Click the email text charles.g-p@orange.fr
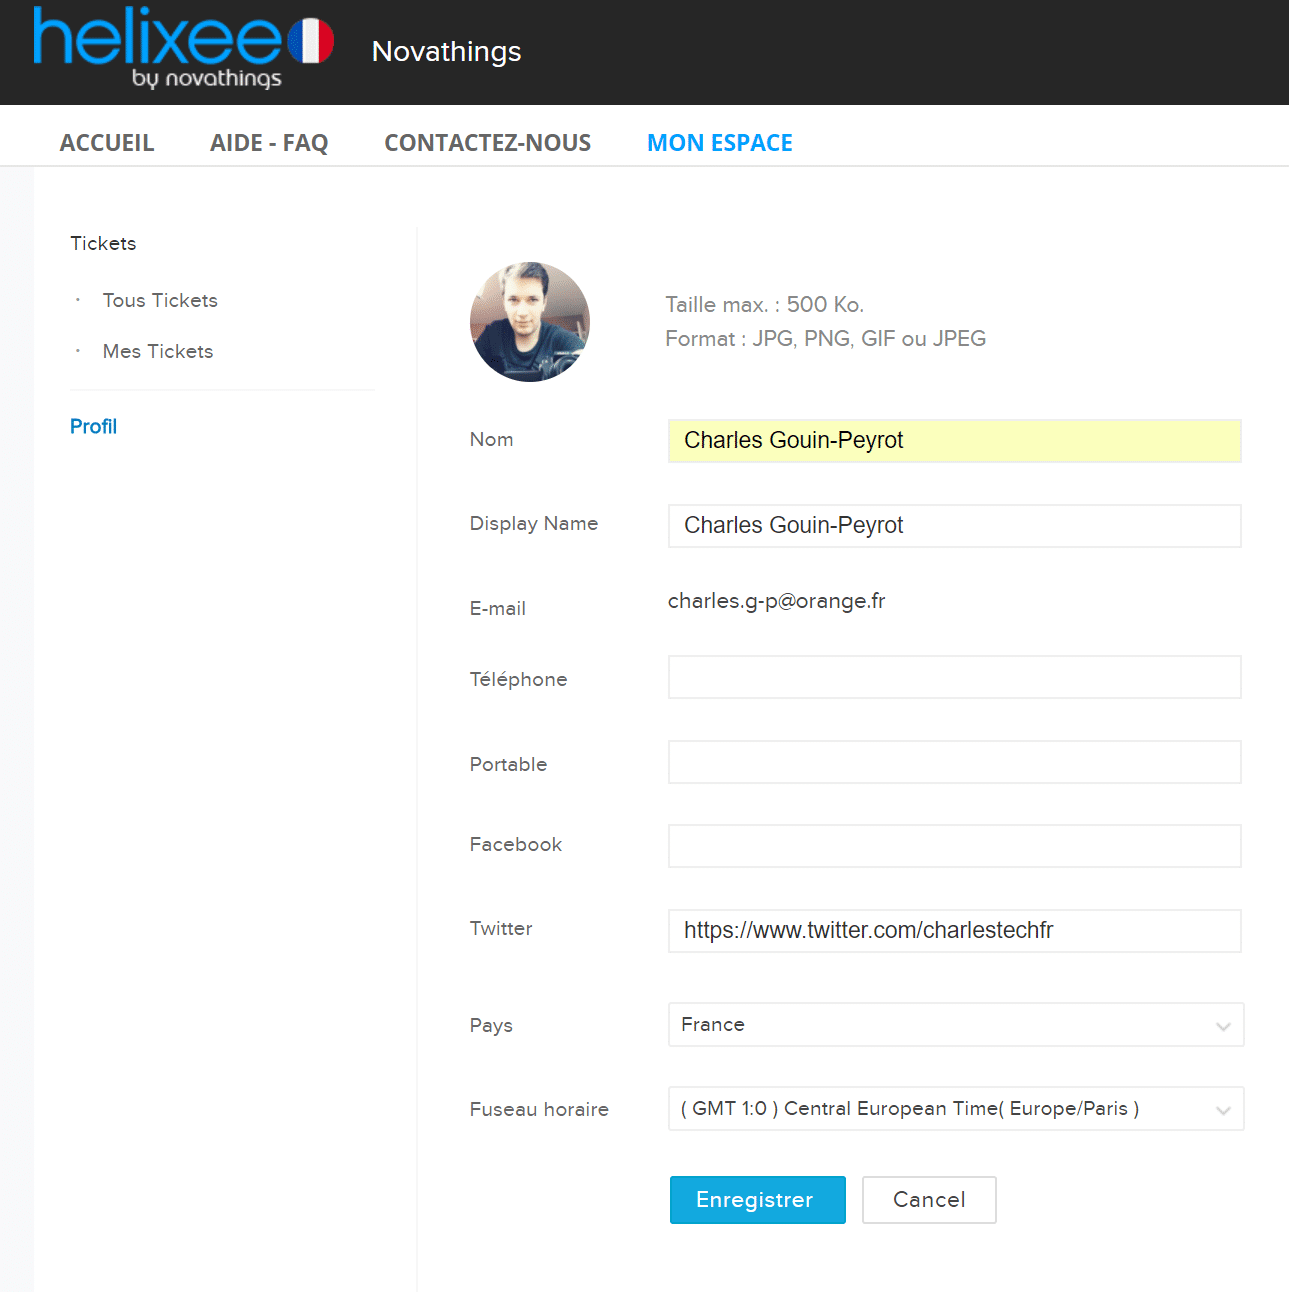This screenshot has width=1289, height=1292. [x=777, y=601]
